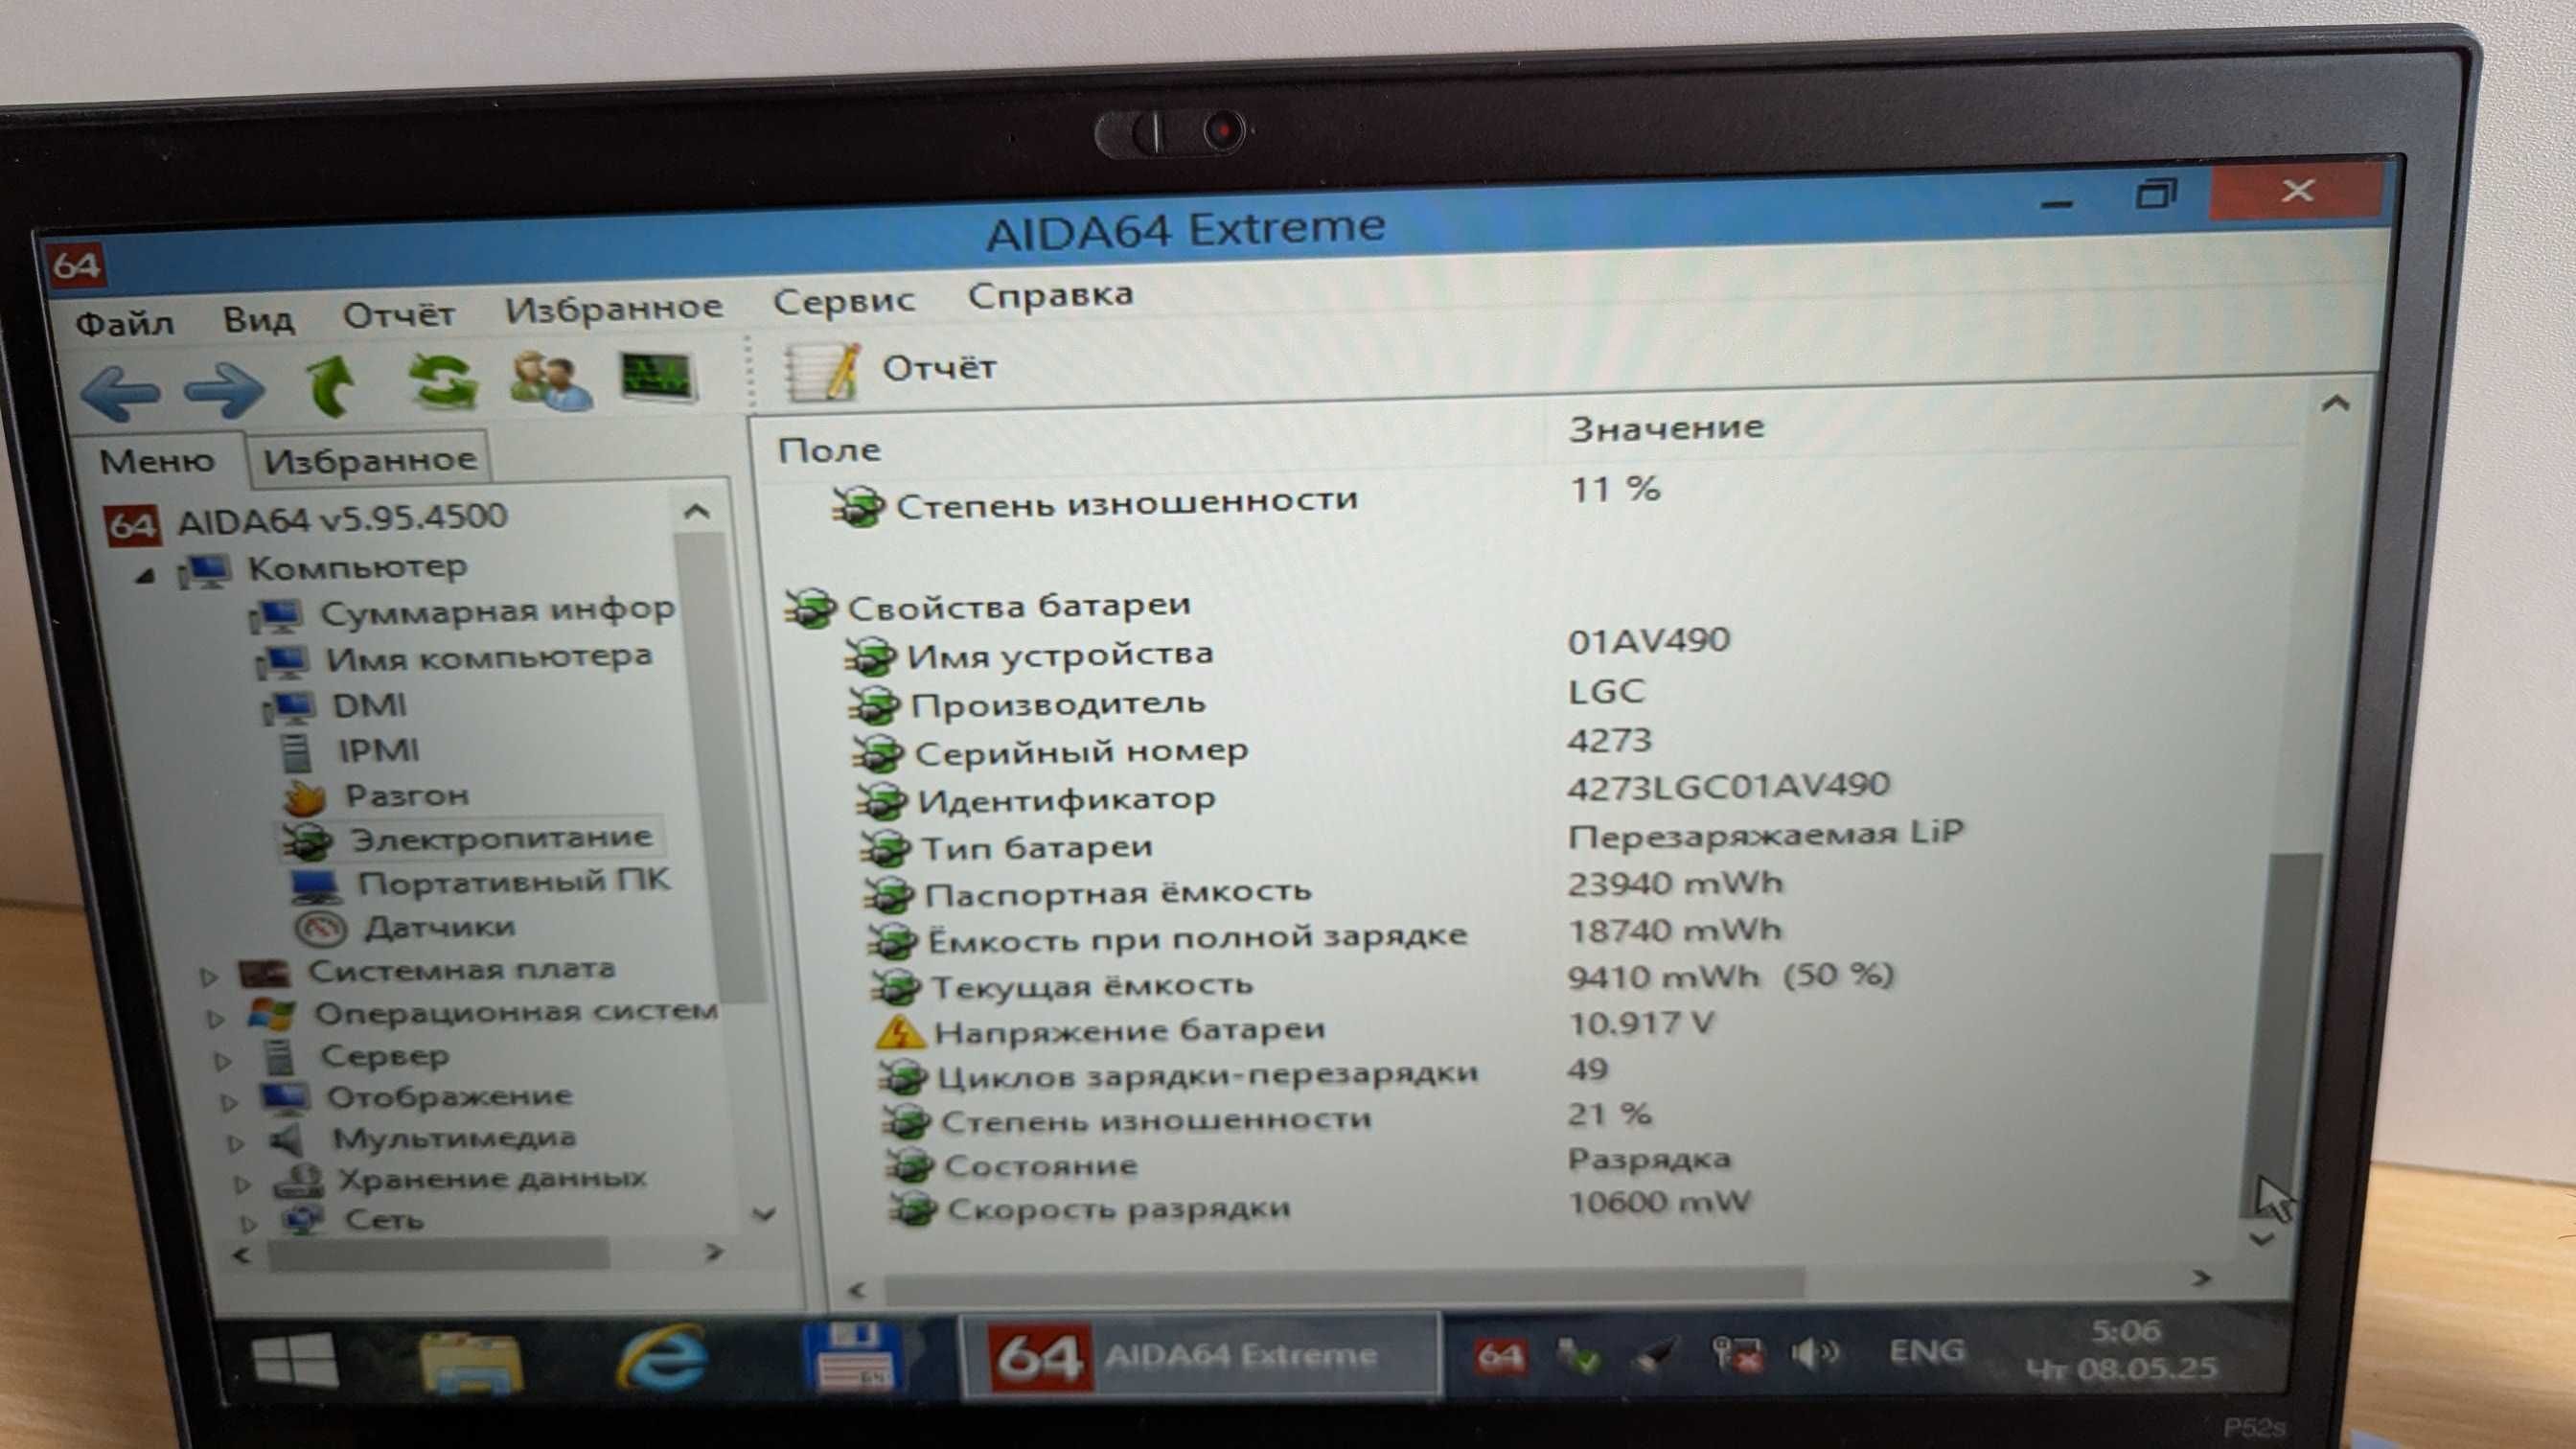Open user management people icon in toolbar

[551, 381]
